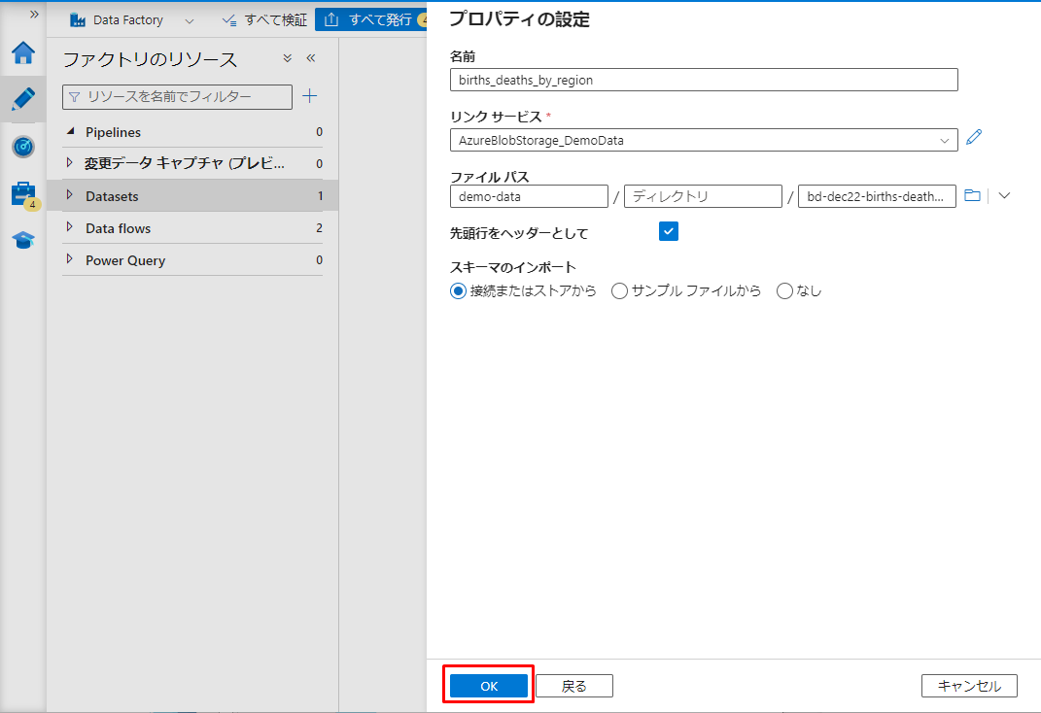This screenshot has width=1041, height=713.
Task: Open the Monitor gauge icon in sidebar
Action: tap(23, 147)
